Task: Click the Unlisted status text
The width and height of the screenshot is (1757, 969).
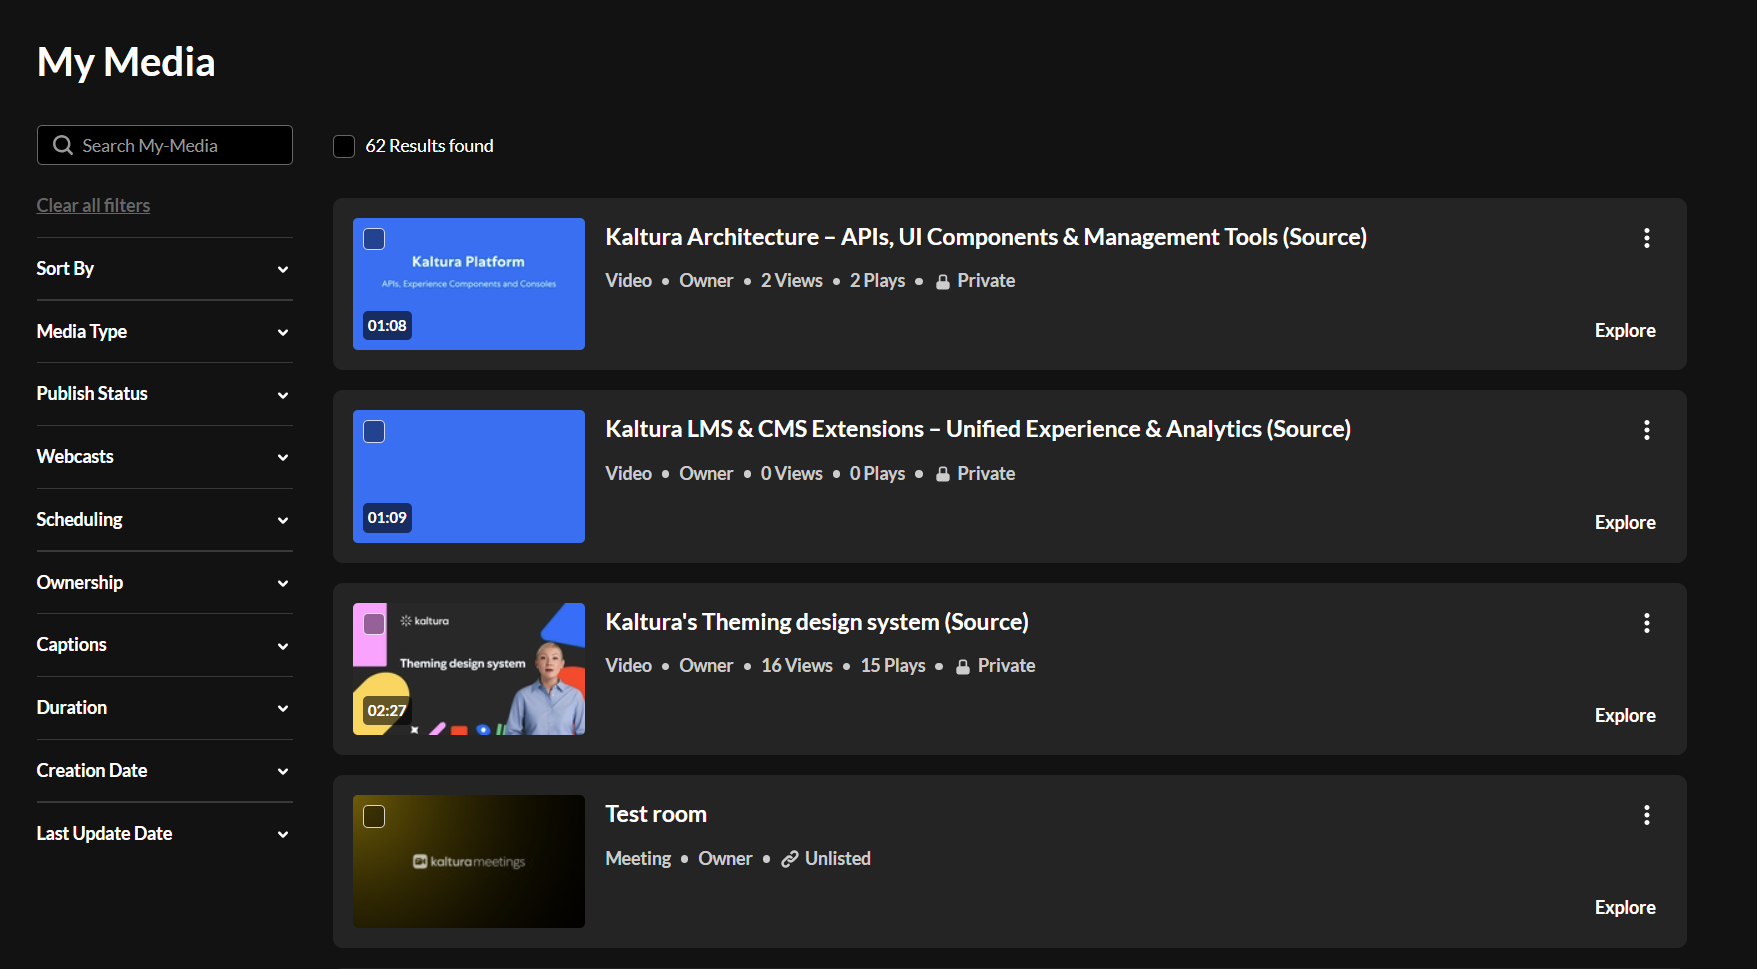Action: [838, 859]
